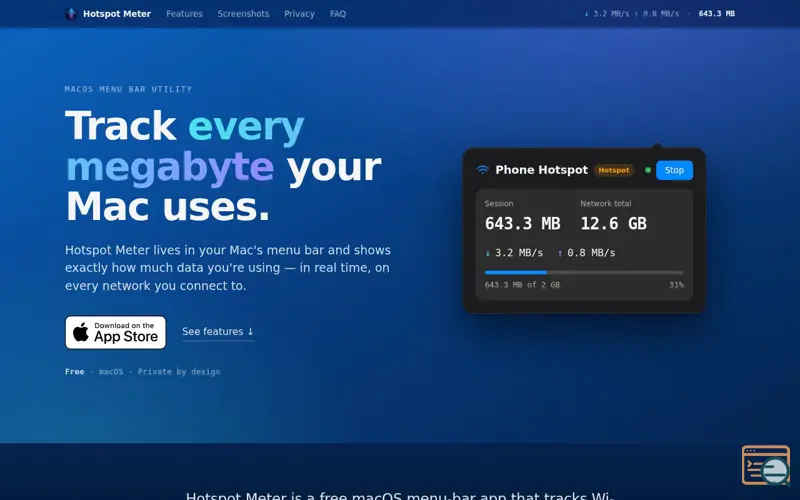Click the 3.2 MB/s rate in the widget
Viewport: 800px width, 500px height.
[x=519, y=253]
